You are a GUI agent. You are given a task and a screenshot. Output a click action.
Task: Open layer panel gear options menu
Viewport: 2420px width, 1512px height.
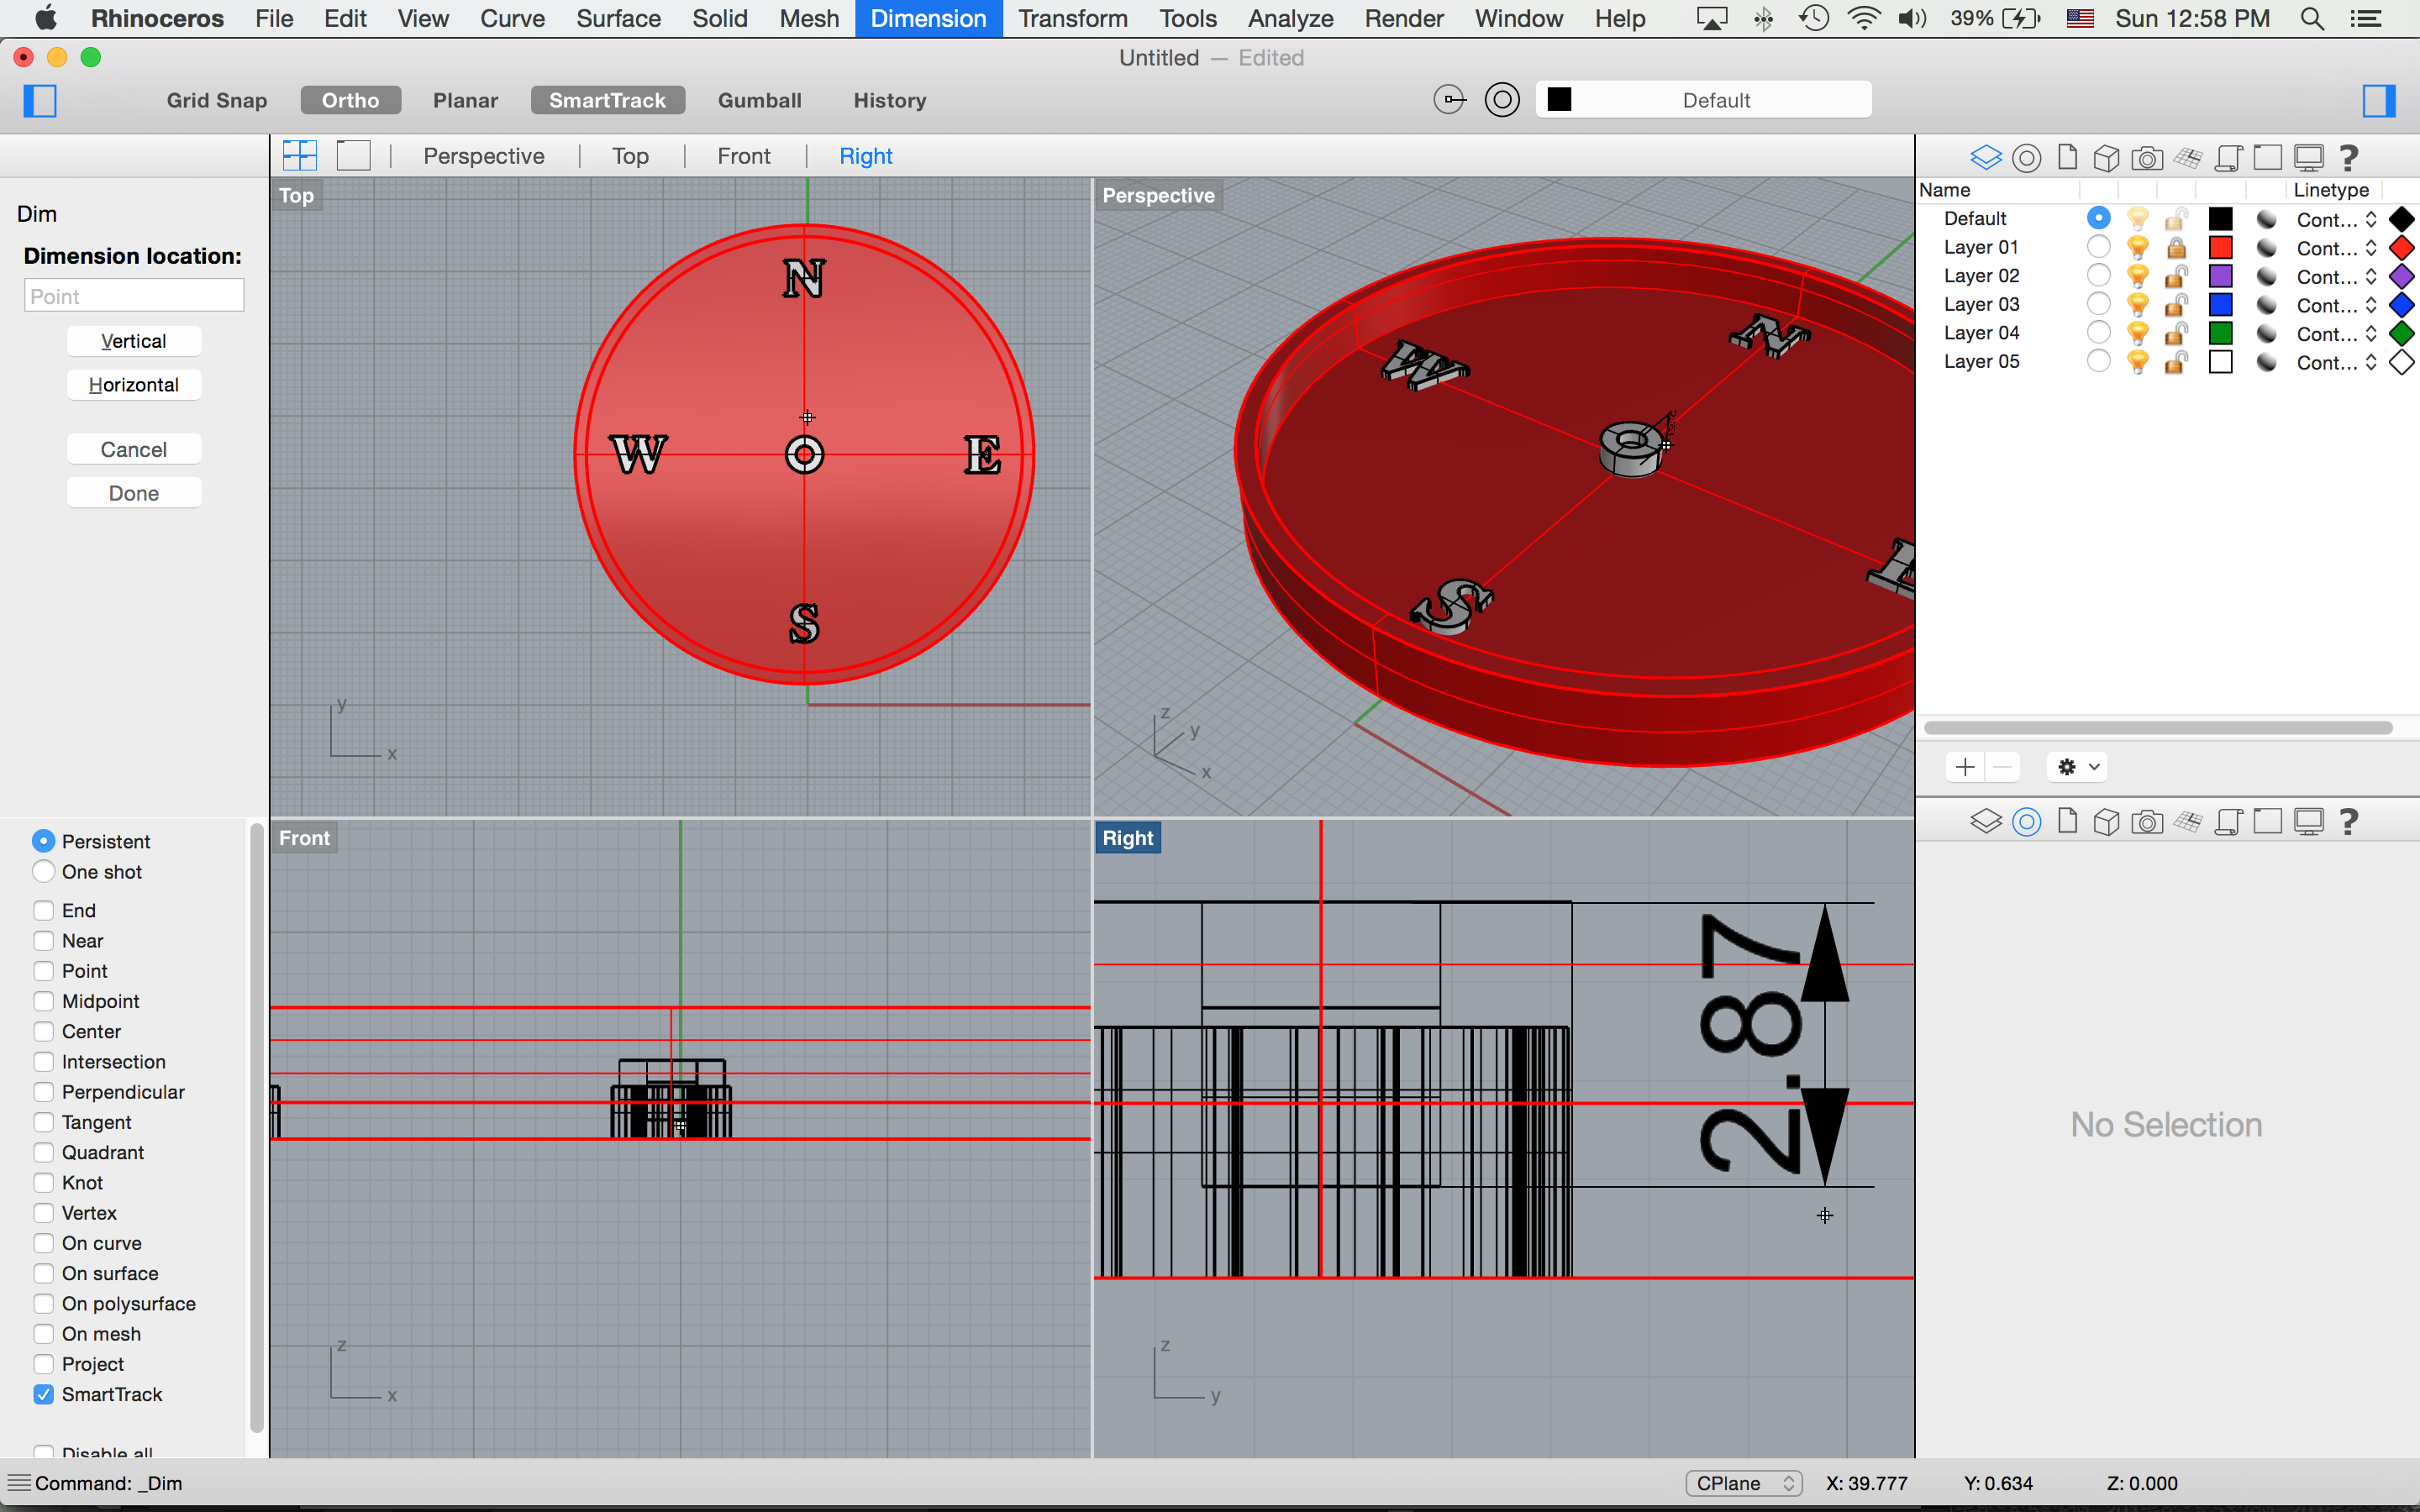(2077, 767)
